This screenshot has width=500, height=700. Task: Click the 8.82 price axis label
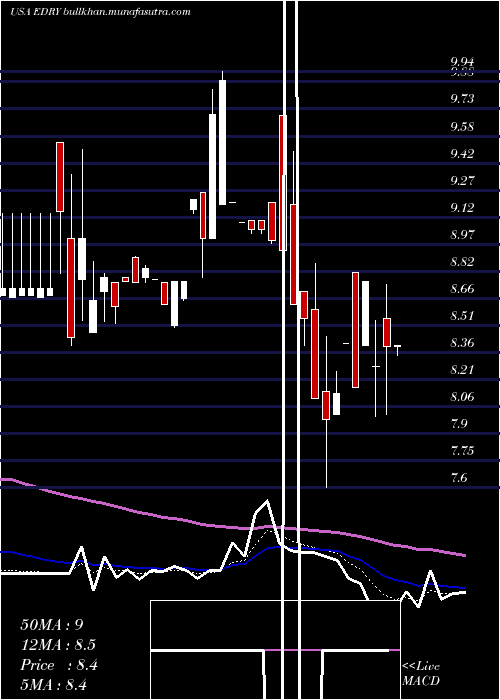[x=462, y=262]
